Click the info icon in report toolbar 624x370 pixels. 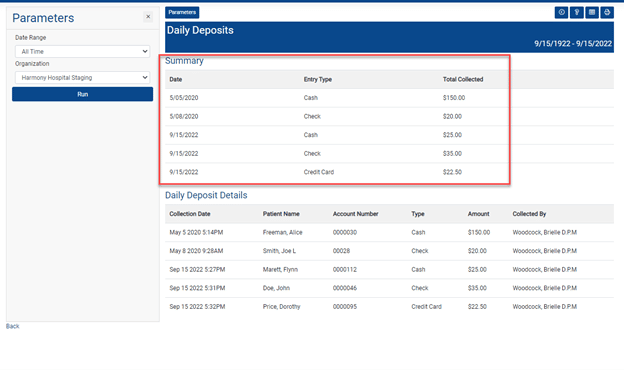(561, 12)
